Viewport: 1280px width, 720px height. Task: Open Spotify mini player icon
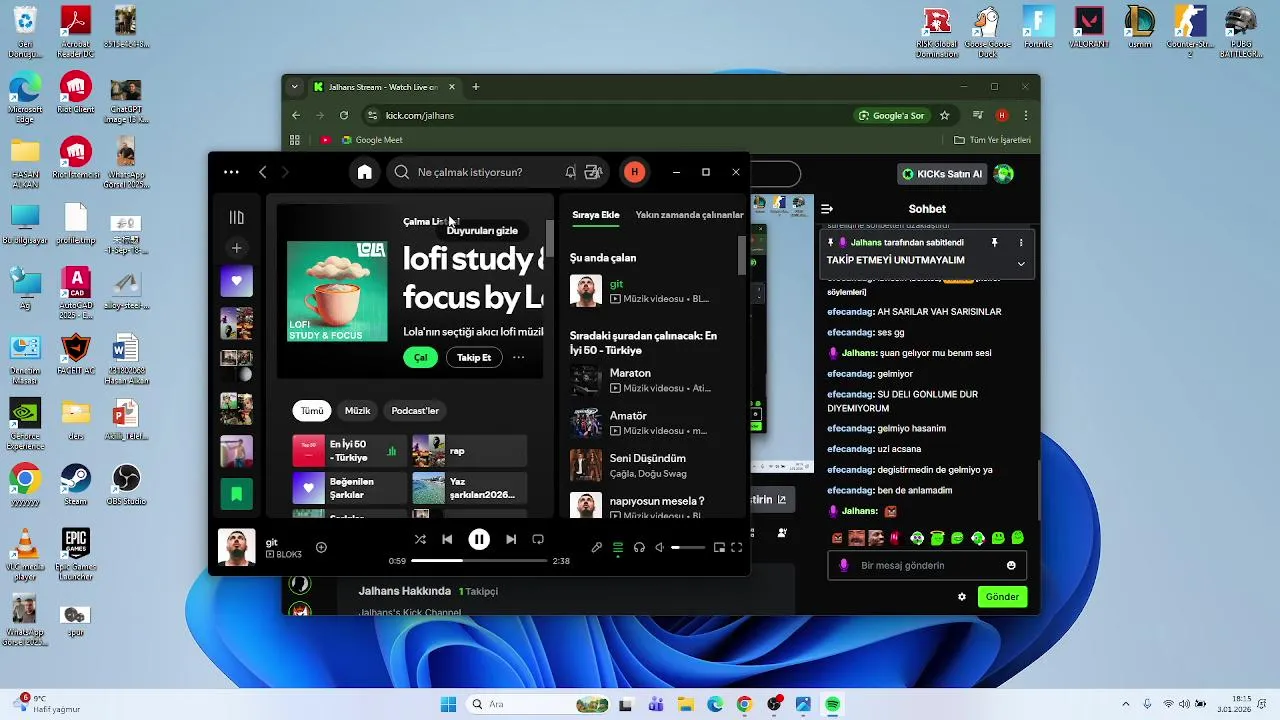point(719,547)
